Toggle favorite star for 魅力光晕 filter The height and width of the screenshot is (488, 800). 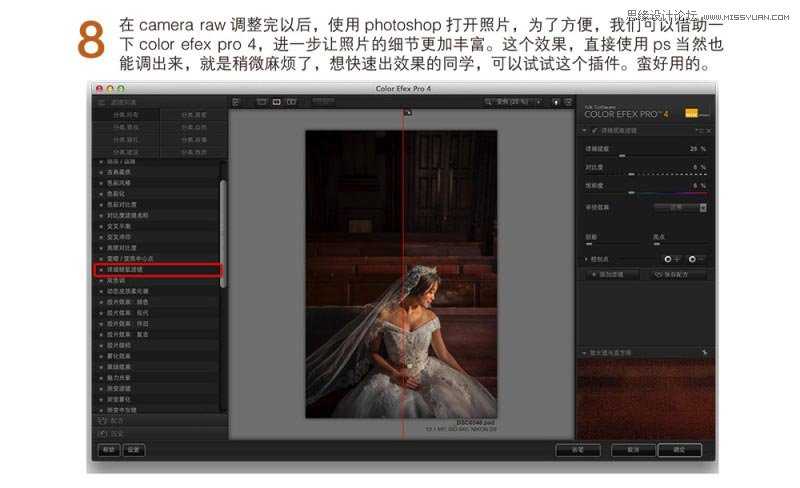click(101, 378)
